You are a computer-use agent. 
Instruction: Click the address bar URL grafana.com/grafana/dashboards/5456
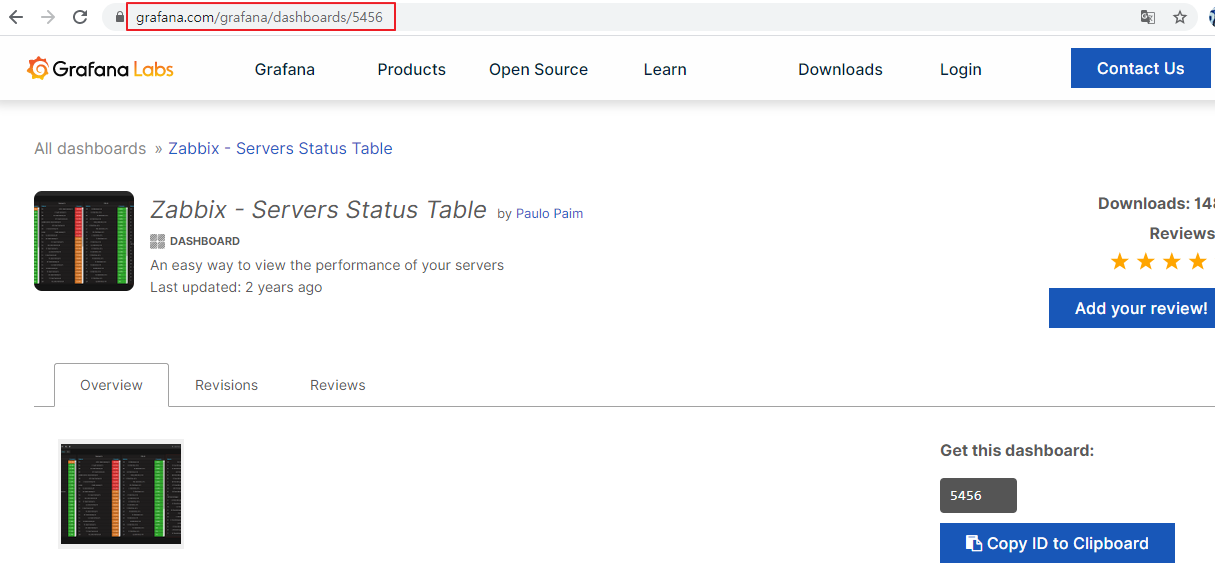260,17
